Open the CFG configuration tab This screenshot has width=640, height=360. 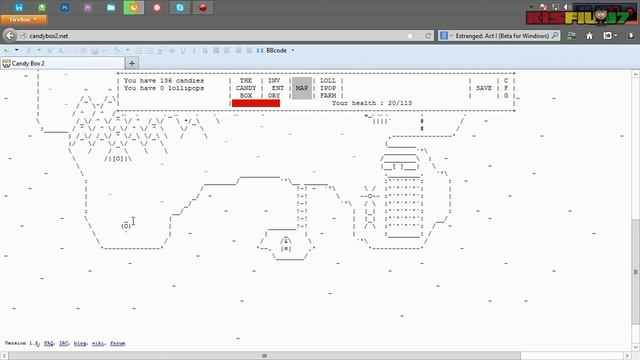coord(506,88)
